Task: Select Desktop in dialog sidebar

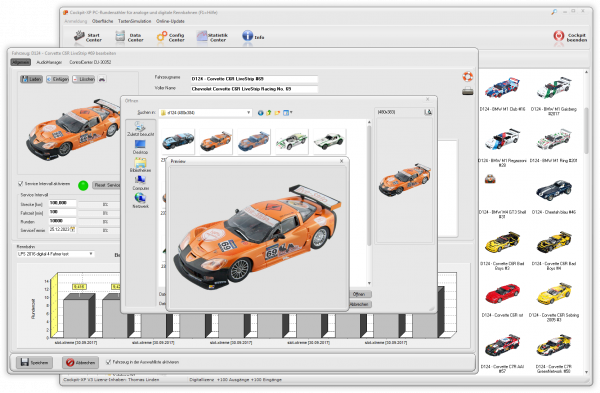Action: click(x=140, y=147)
